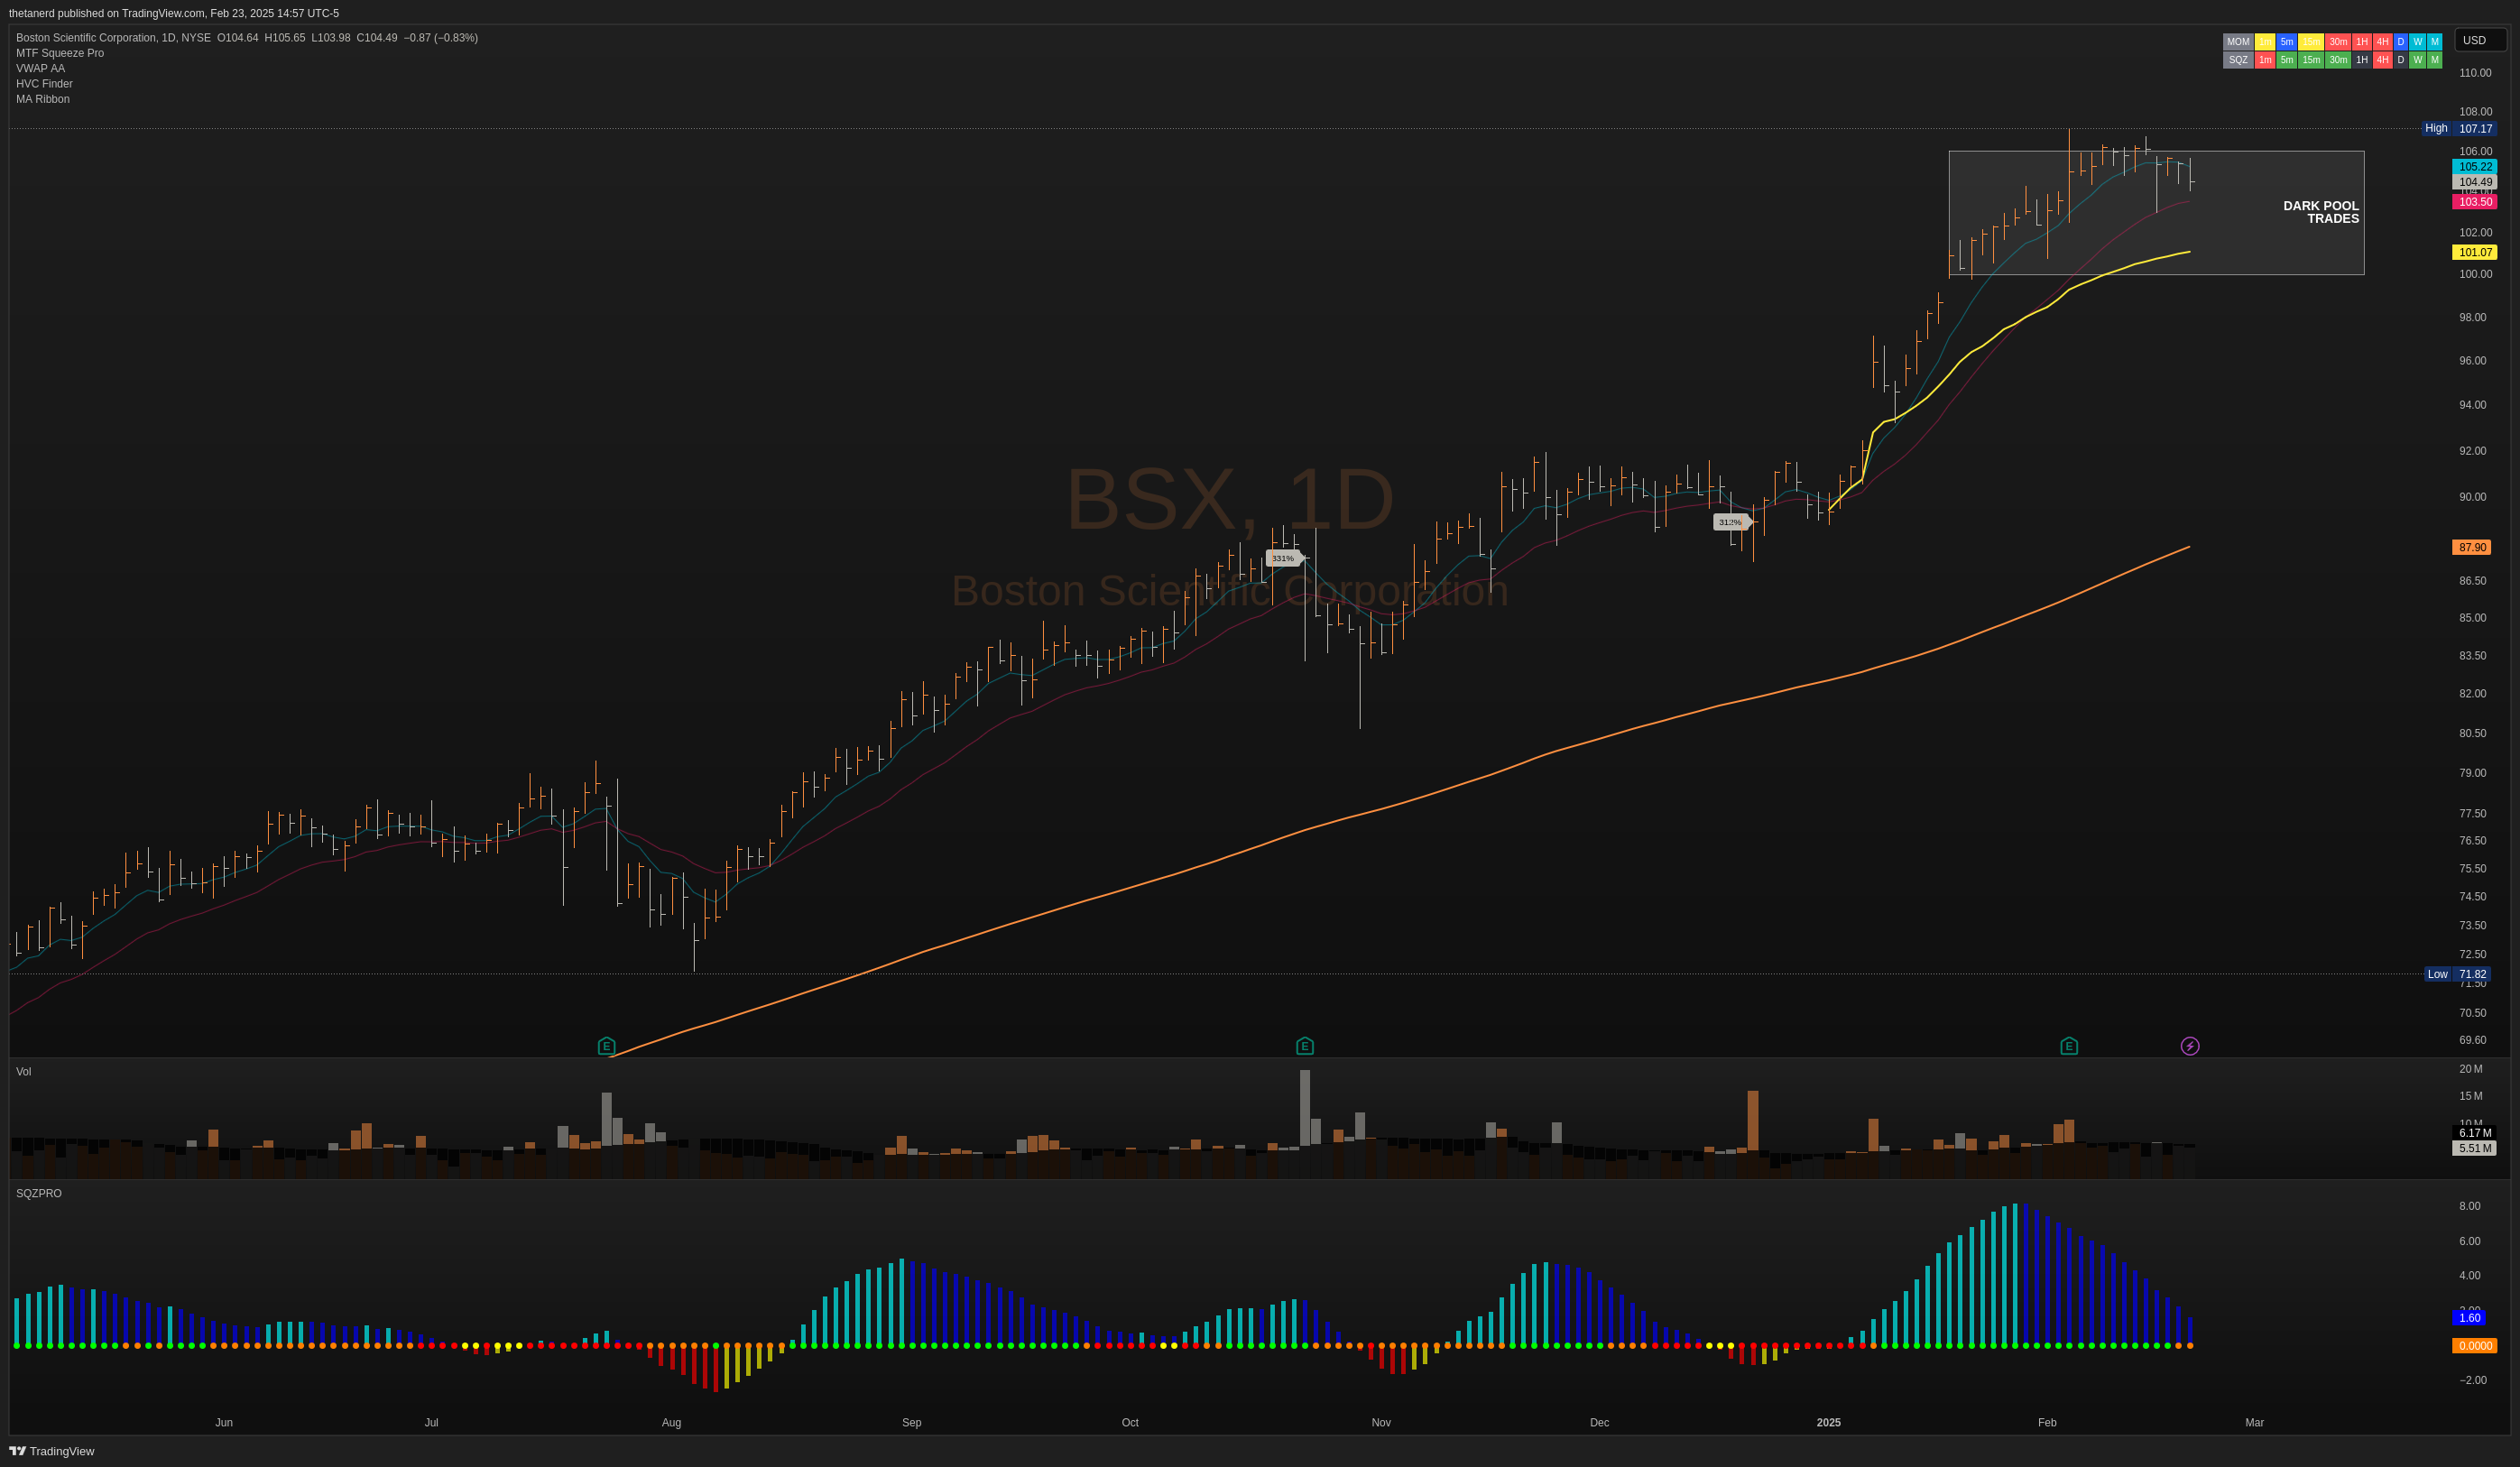Click the gray 104.49 last price tag
This screenshot has height=1467, width=2520.
[x=2475, y=182]
